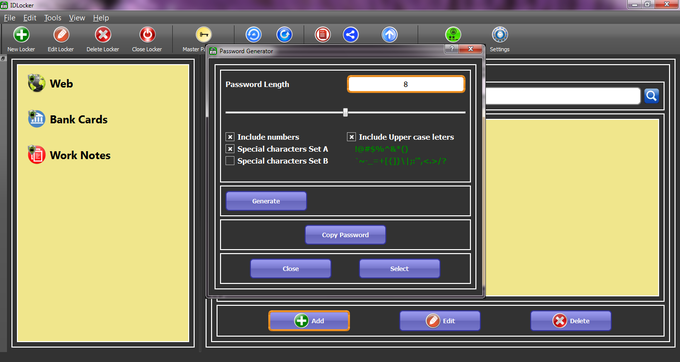Image resolution: width=680 pixels, height=362 pixels.
Task: Click the Web globe icon
Action: 36,83
